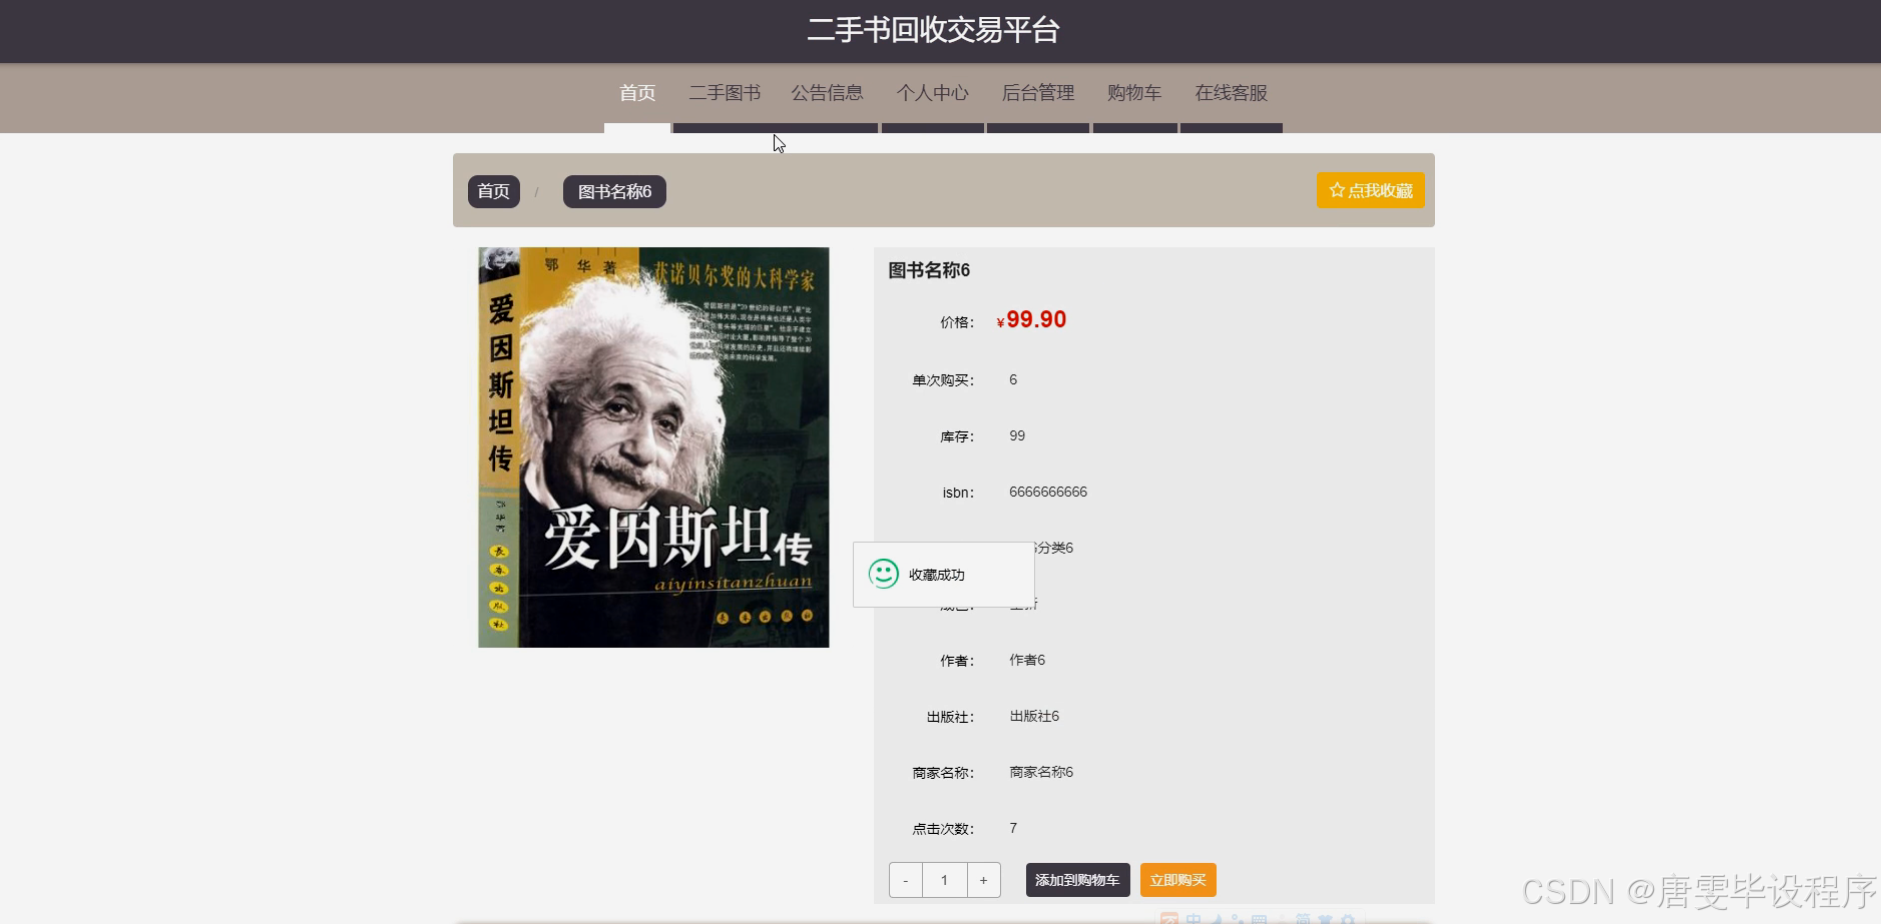Click the 爱因斯坦传 book cover image
This screenshot has width=1881, height=924.
[654, 447]
